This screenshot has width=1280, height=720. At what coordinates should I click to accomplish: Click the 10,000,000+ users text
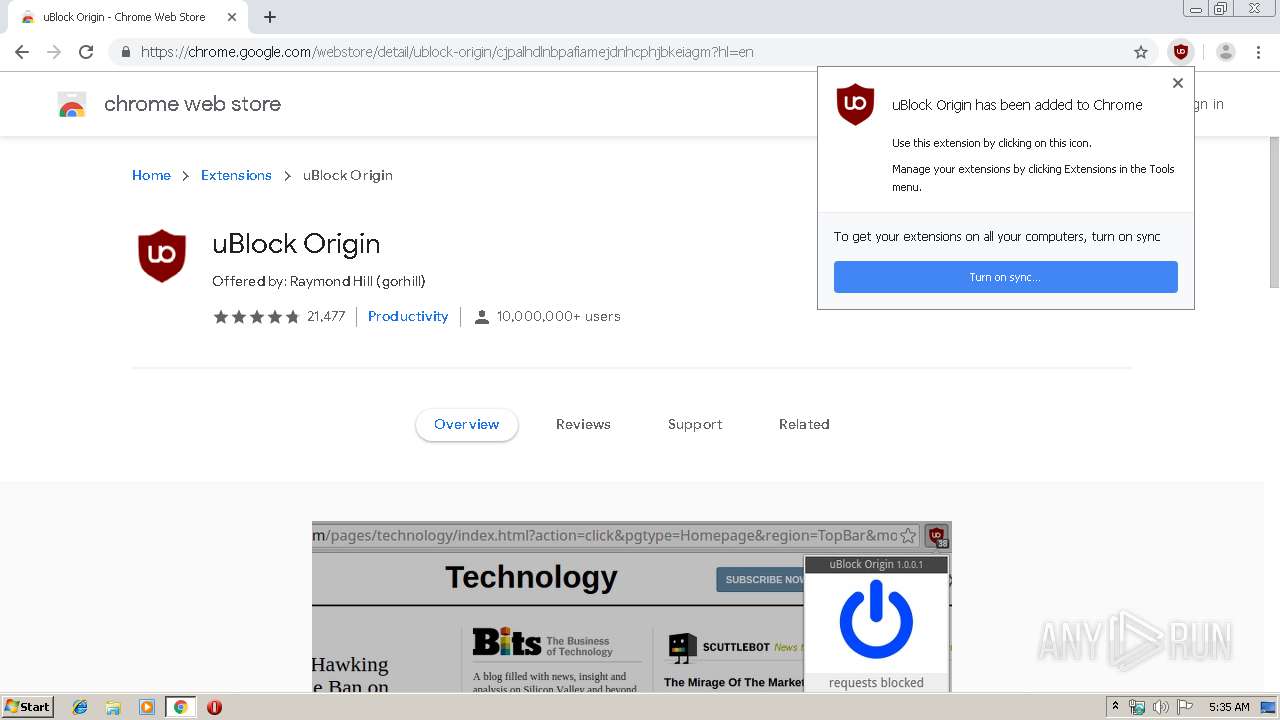tap(559, 316)
